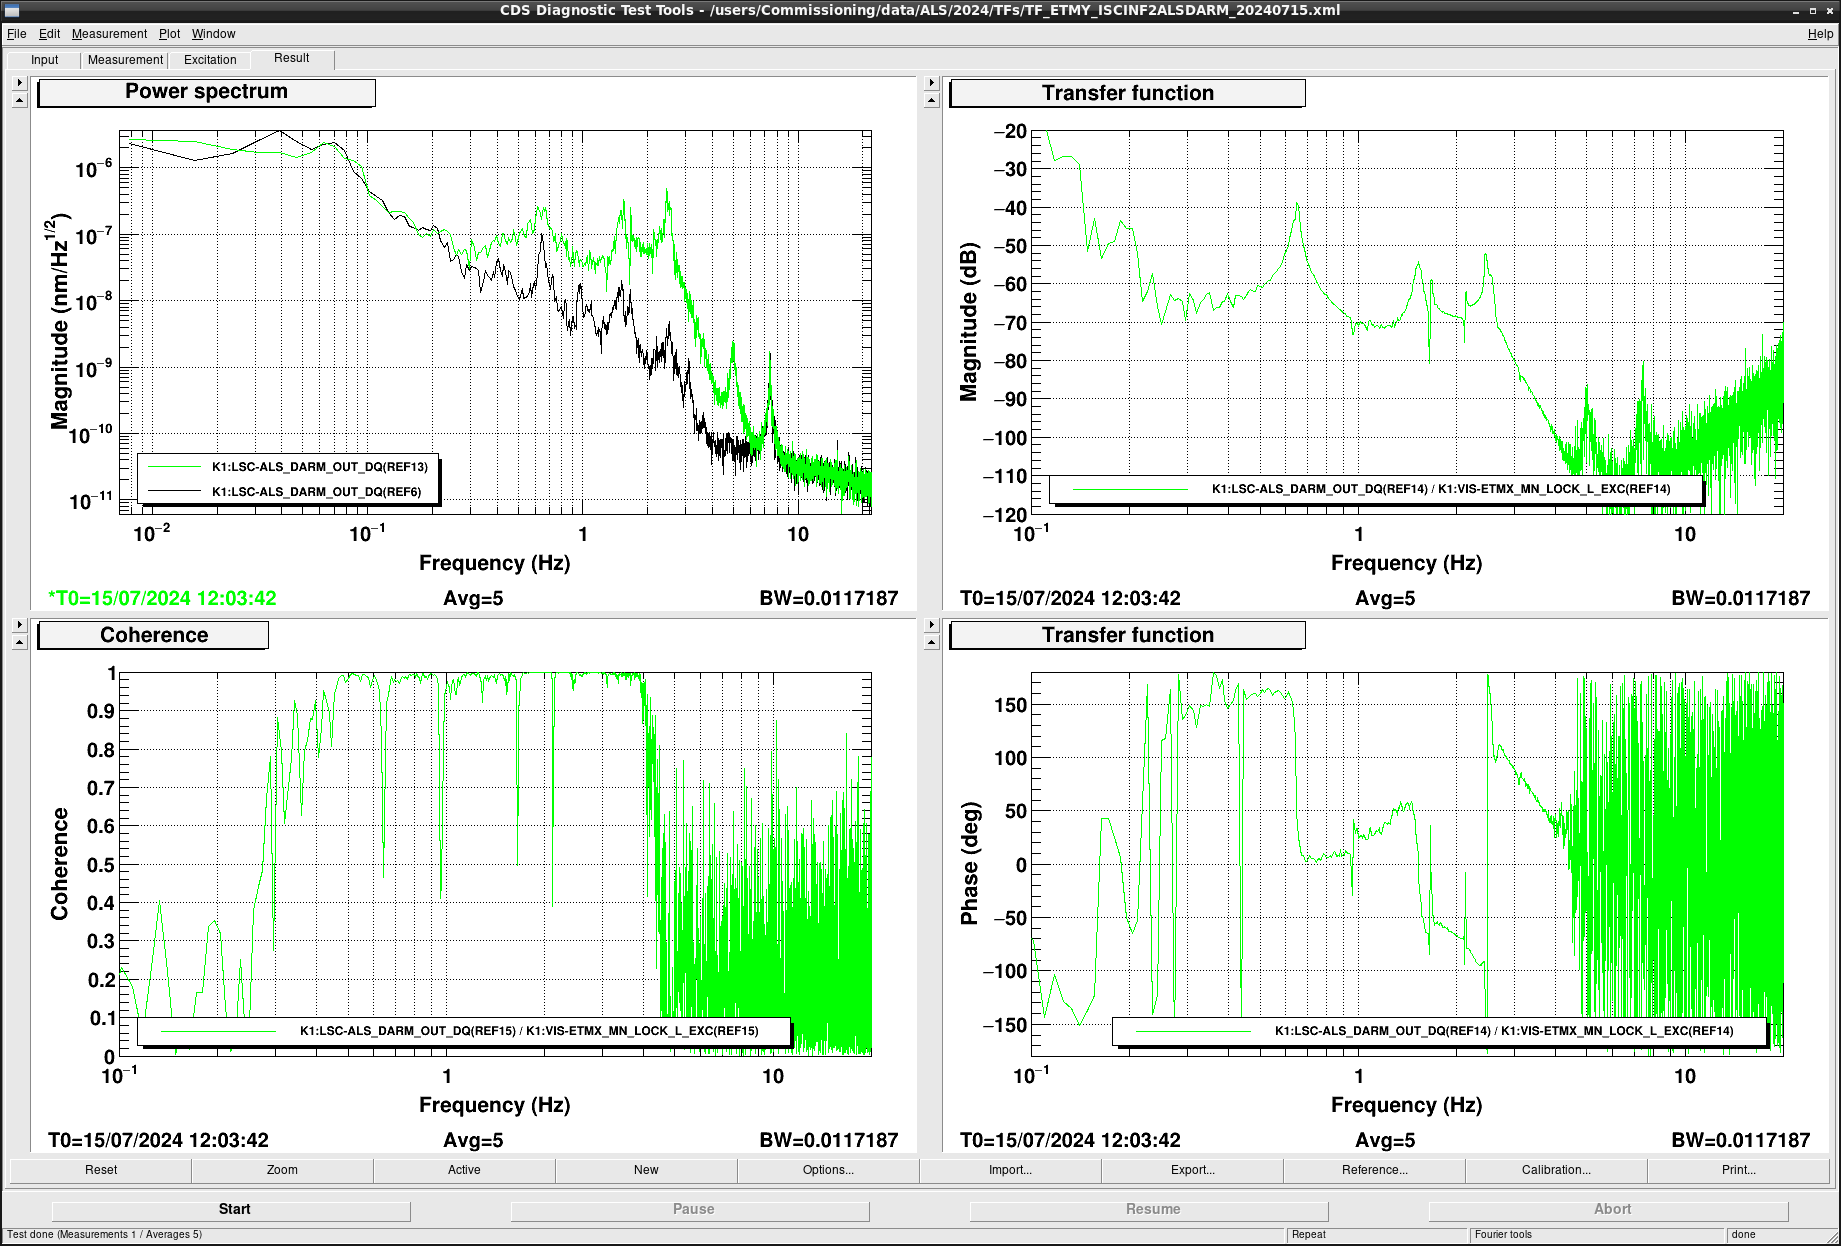Image resolution: width=1841 pixels, height=1246 pixels.
Task: Click the up-arrow button beside Power spectrum plot
Action: tap(19, 100)
